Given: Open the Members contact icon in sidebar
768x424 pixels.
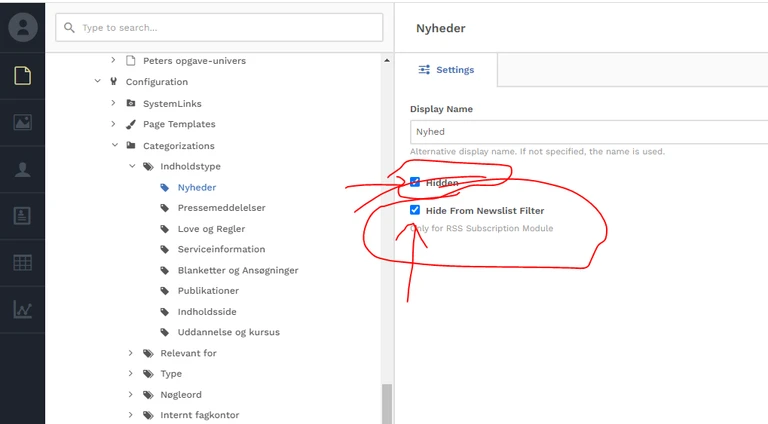Looking at the screenshot, I should [22, 216].
